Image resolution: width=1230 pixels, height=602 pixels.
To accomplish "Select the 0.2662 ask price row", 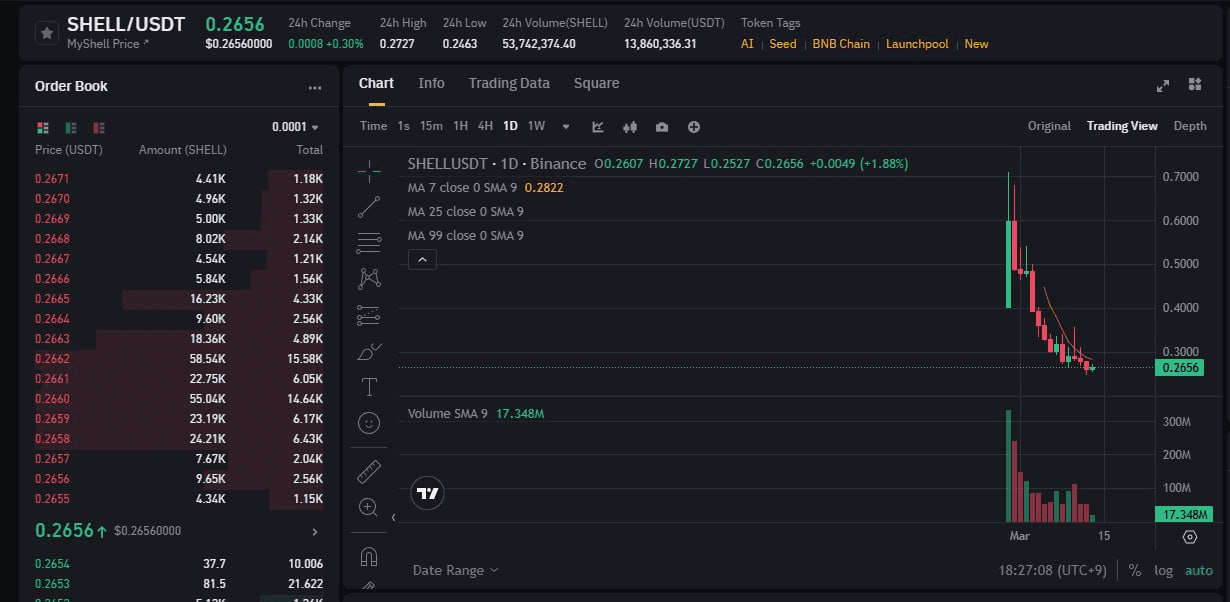I will 52,359.
